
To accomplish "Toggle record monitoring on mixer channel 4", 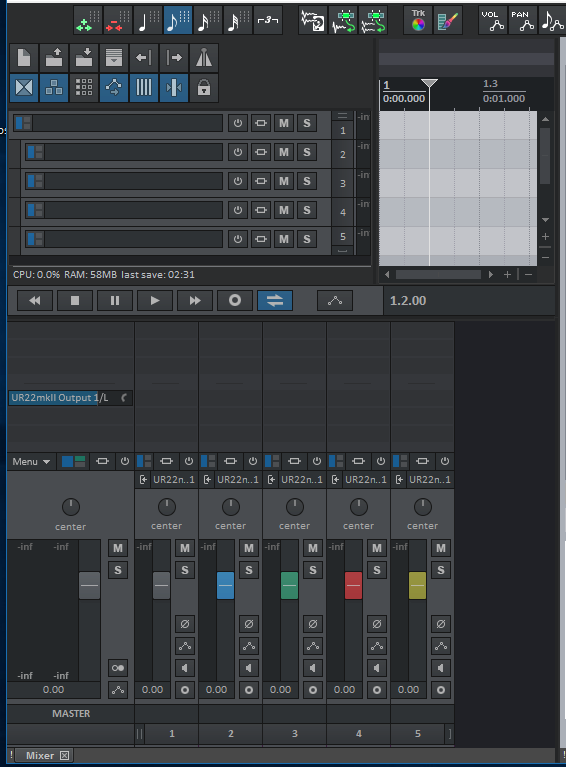I will pyautogui.click(x=377, y=668).
